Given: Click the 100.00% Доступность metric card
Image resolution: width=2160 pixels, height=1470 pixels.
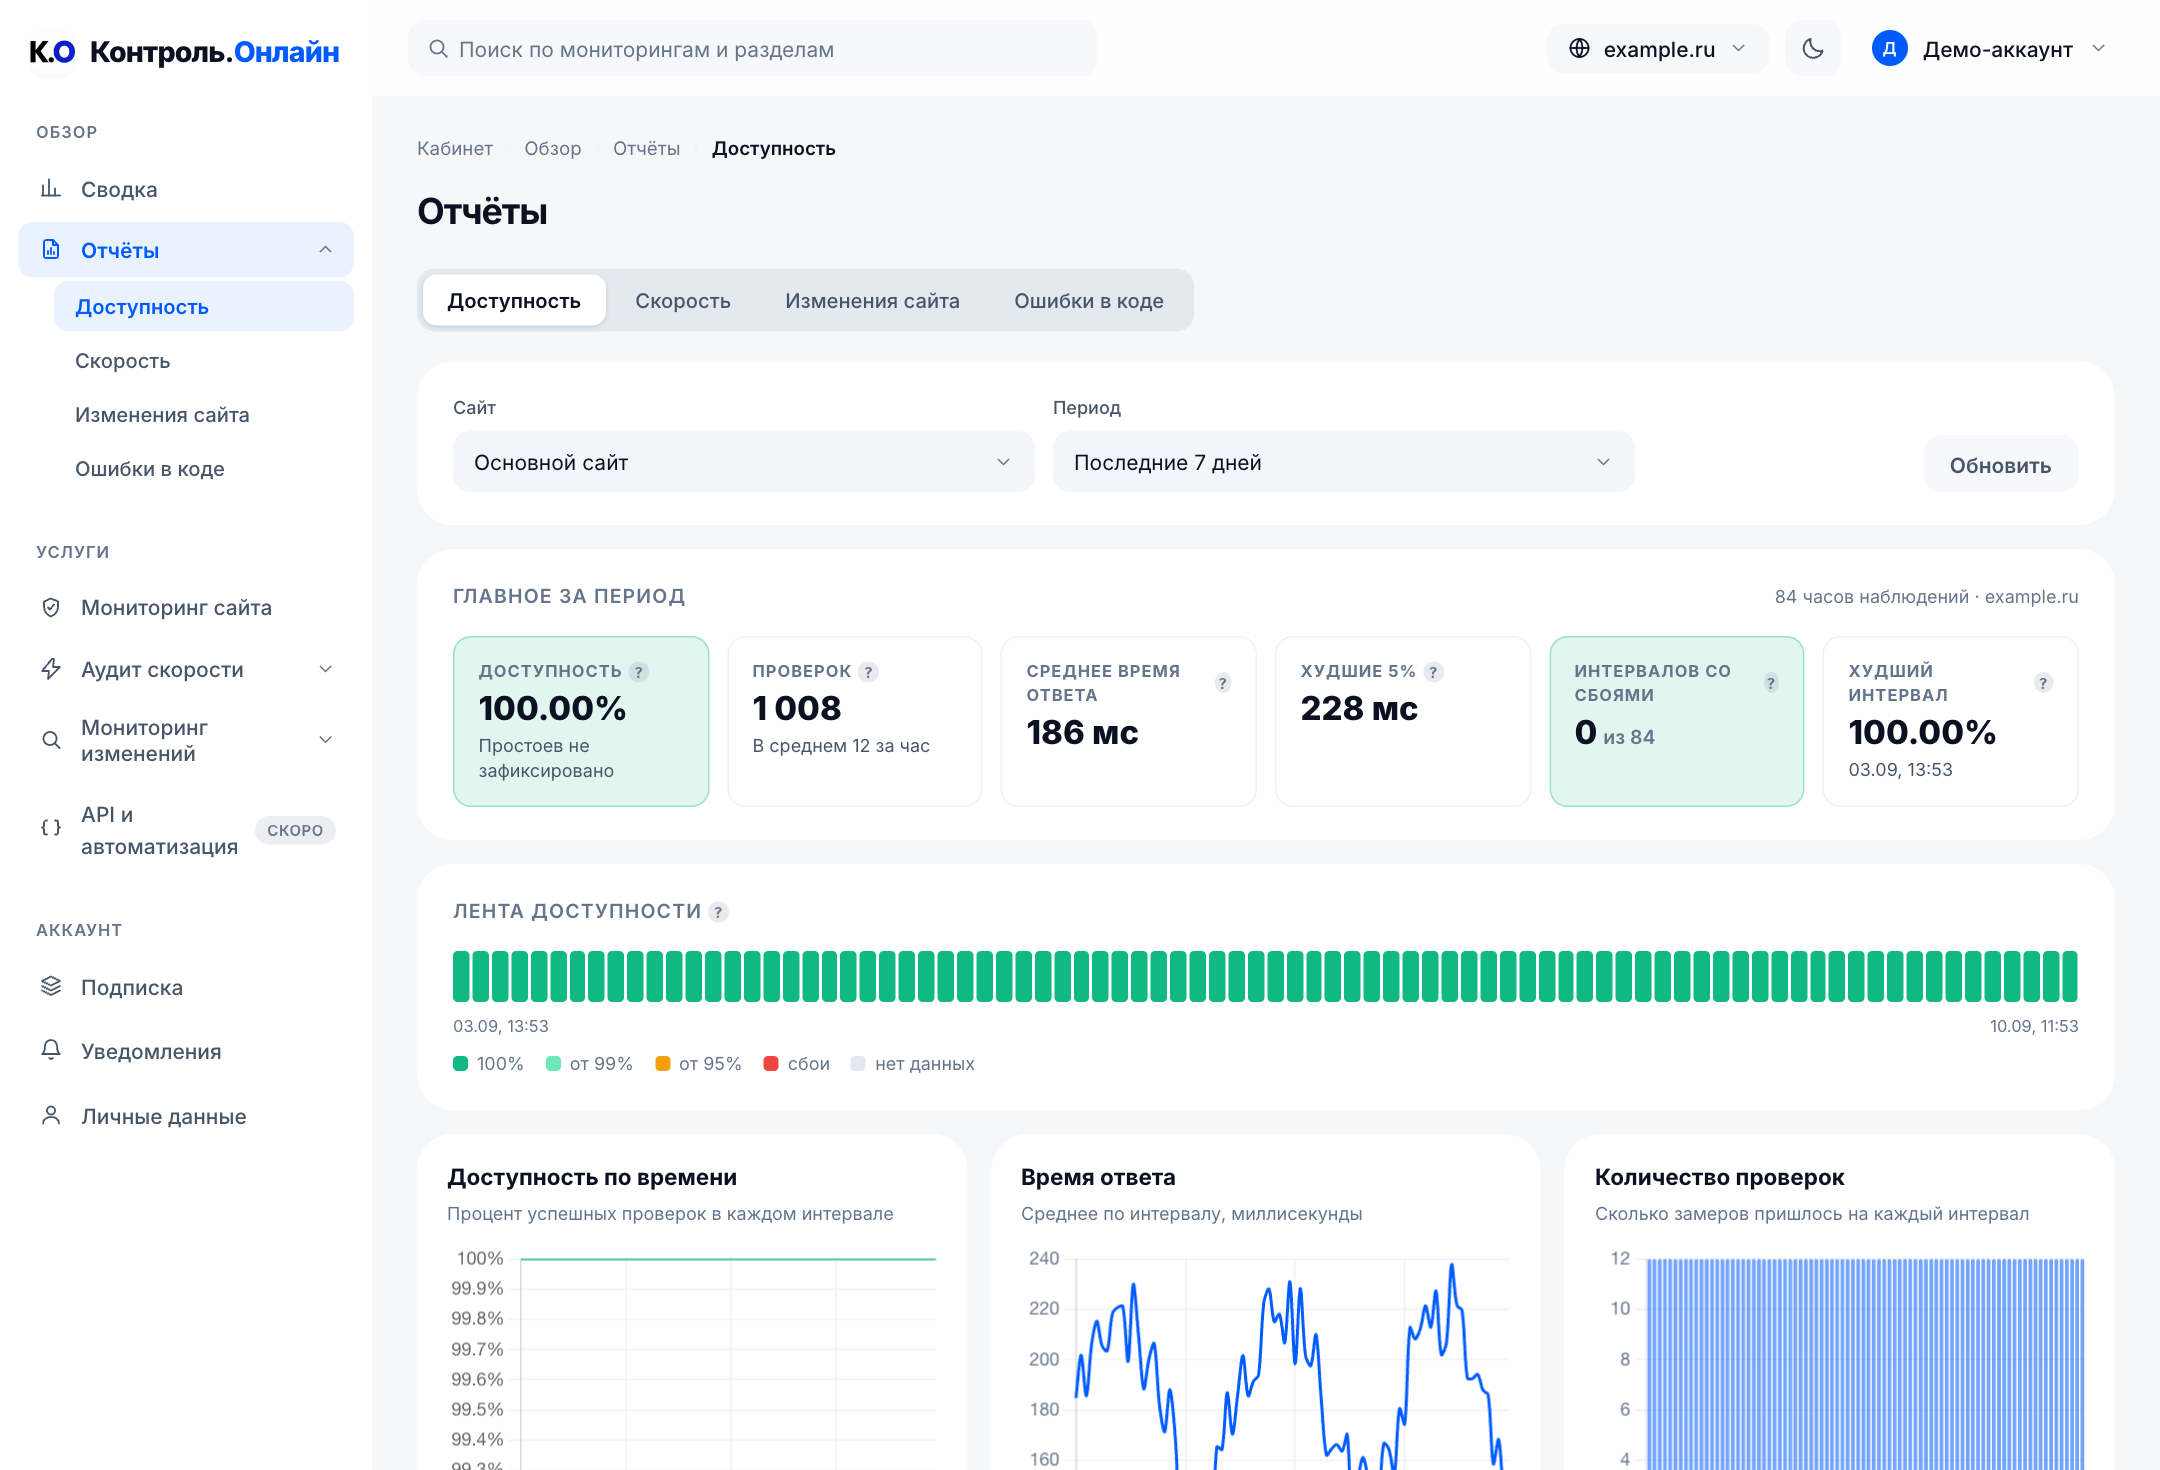Looking at the screenshot, I should pyautogui.click(x=581, y=721).
